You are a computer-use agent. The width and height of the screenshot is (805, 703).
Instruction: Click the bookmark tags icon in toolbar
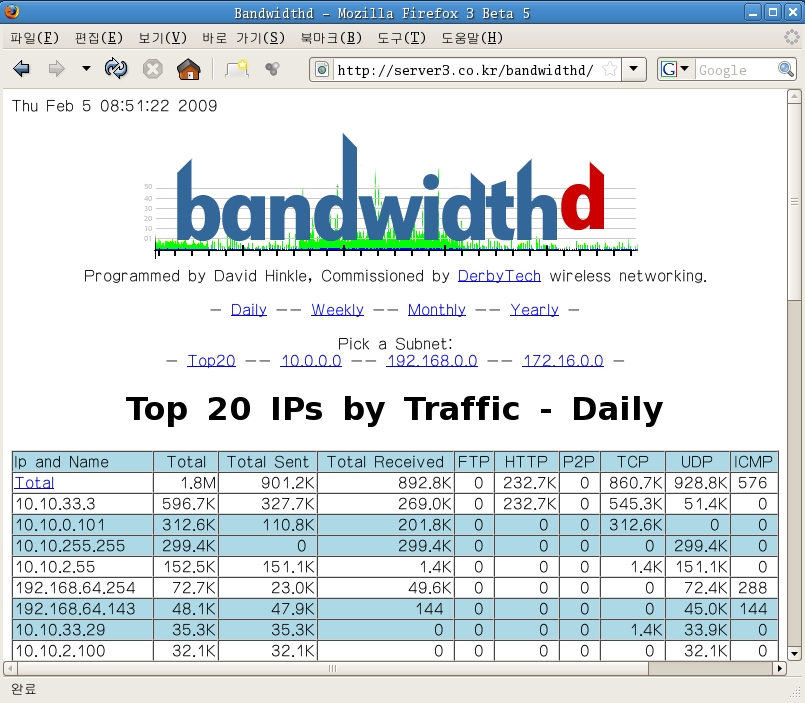pos(272,68)
